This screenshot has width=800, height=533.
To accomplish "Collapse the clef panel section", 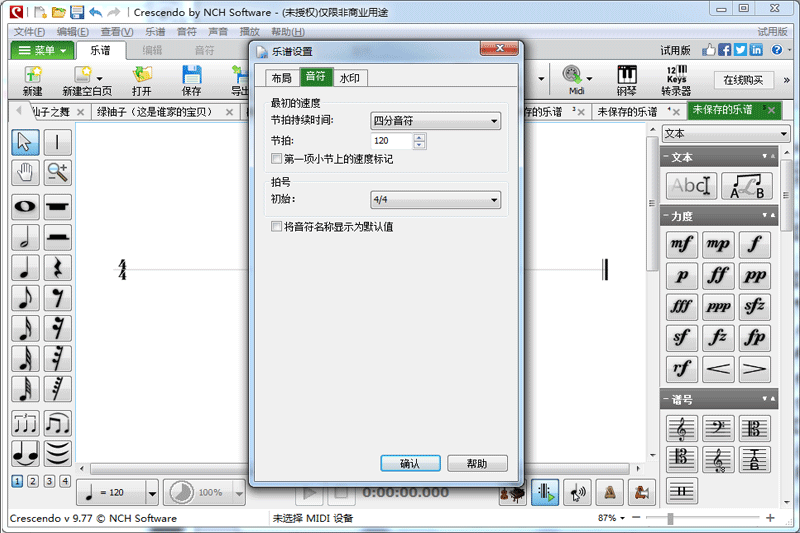I will point(666,400).
